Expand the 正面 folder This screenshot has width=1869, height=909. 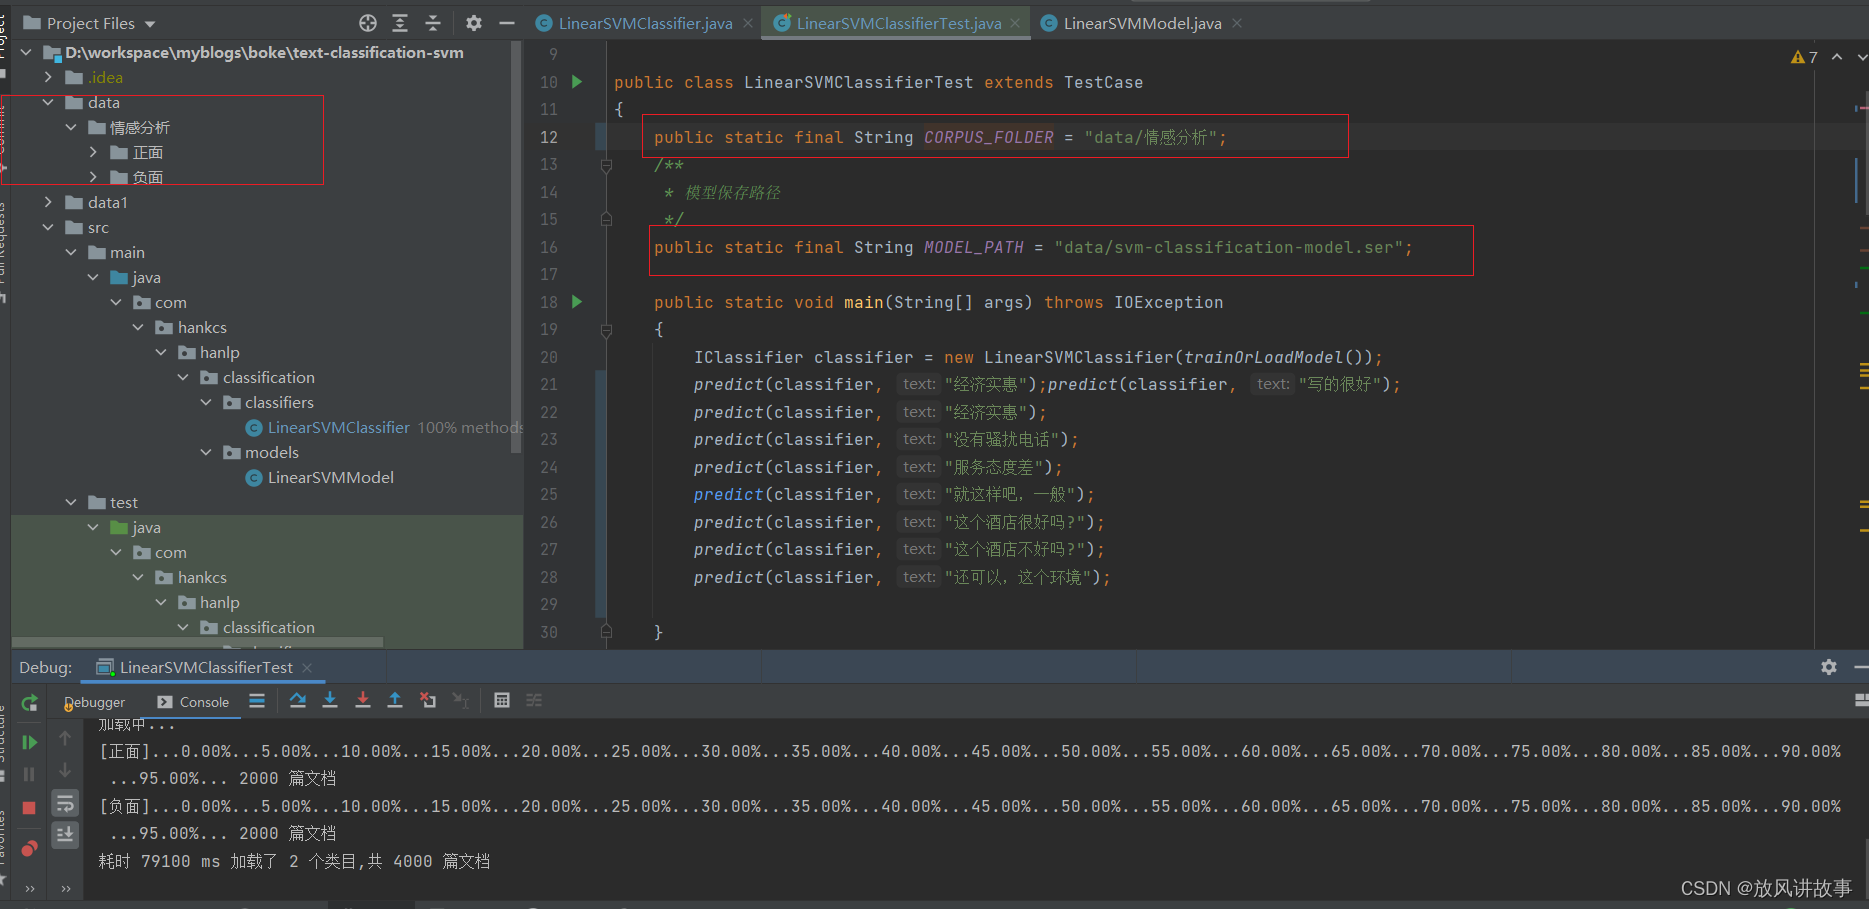coord(93,152)
